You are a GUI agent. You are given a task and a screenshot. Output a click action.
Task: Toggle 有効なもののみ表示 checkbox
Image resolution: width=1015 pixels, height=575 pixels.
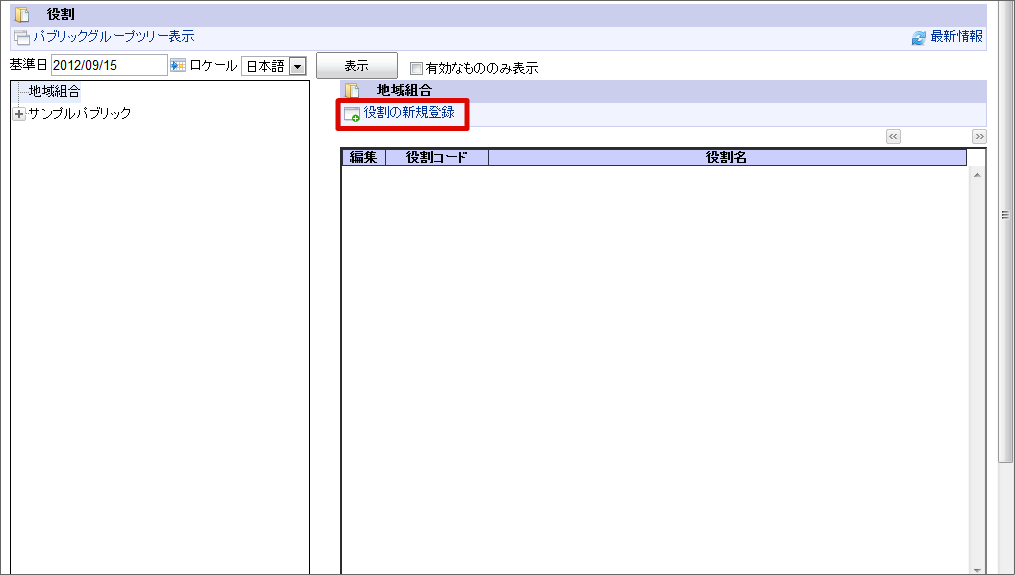416,68
